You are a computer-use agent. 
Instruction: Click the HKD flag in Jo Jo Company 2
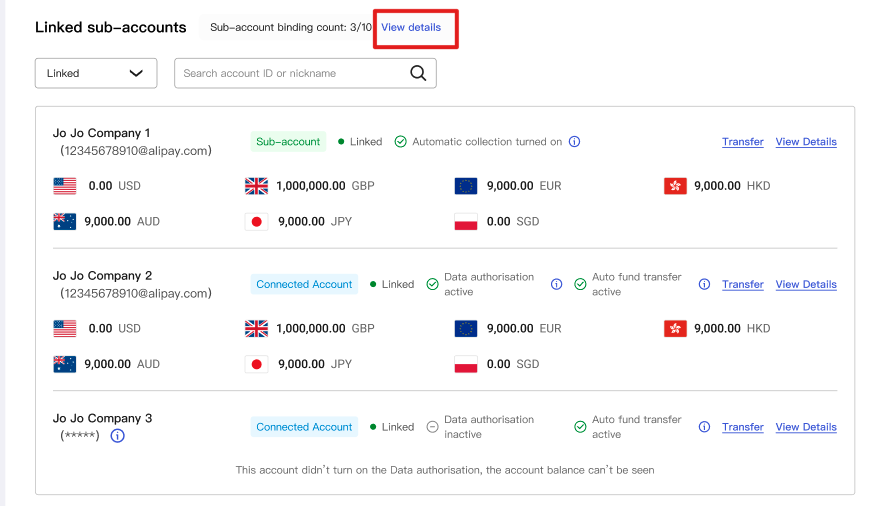675,328
